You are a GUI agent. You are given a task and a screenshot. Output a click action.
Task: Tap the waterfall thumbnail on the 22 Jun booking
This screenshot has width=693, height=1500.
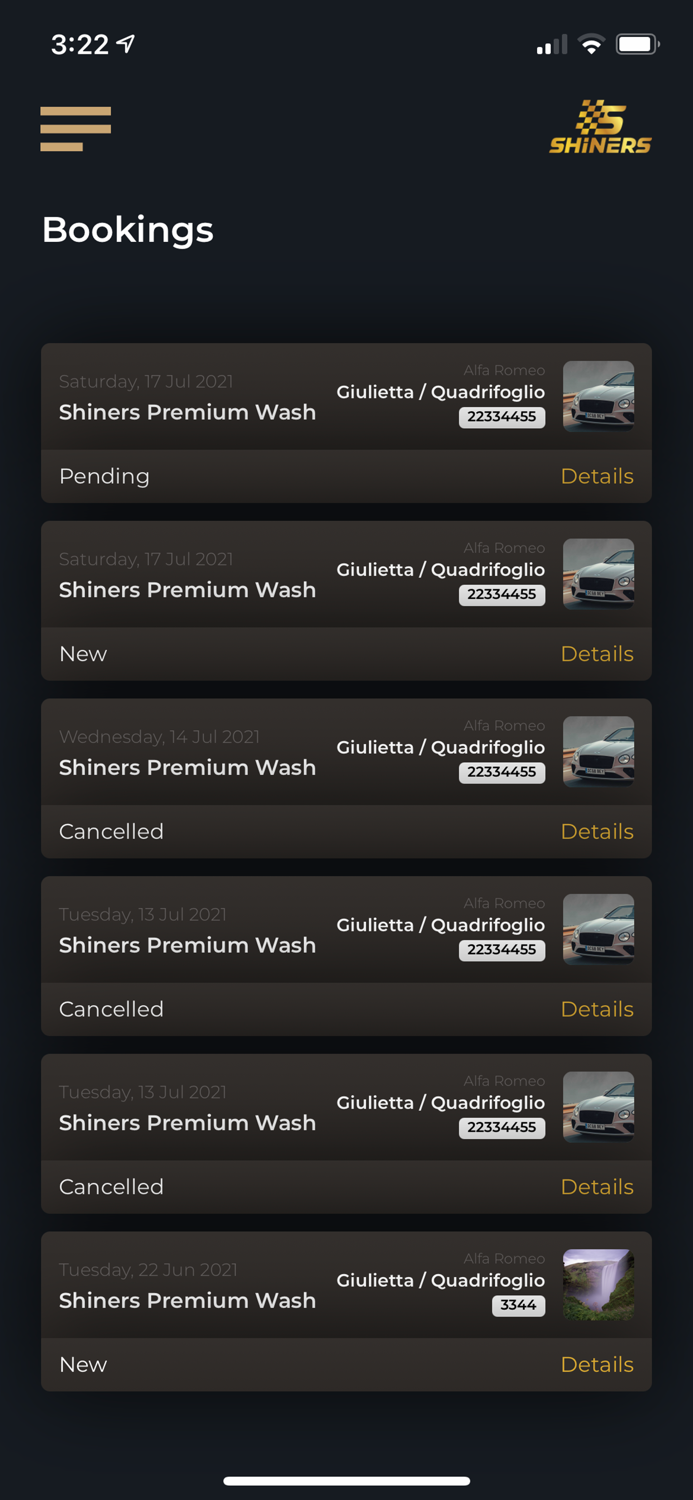pos(598,1283)
